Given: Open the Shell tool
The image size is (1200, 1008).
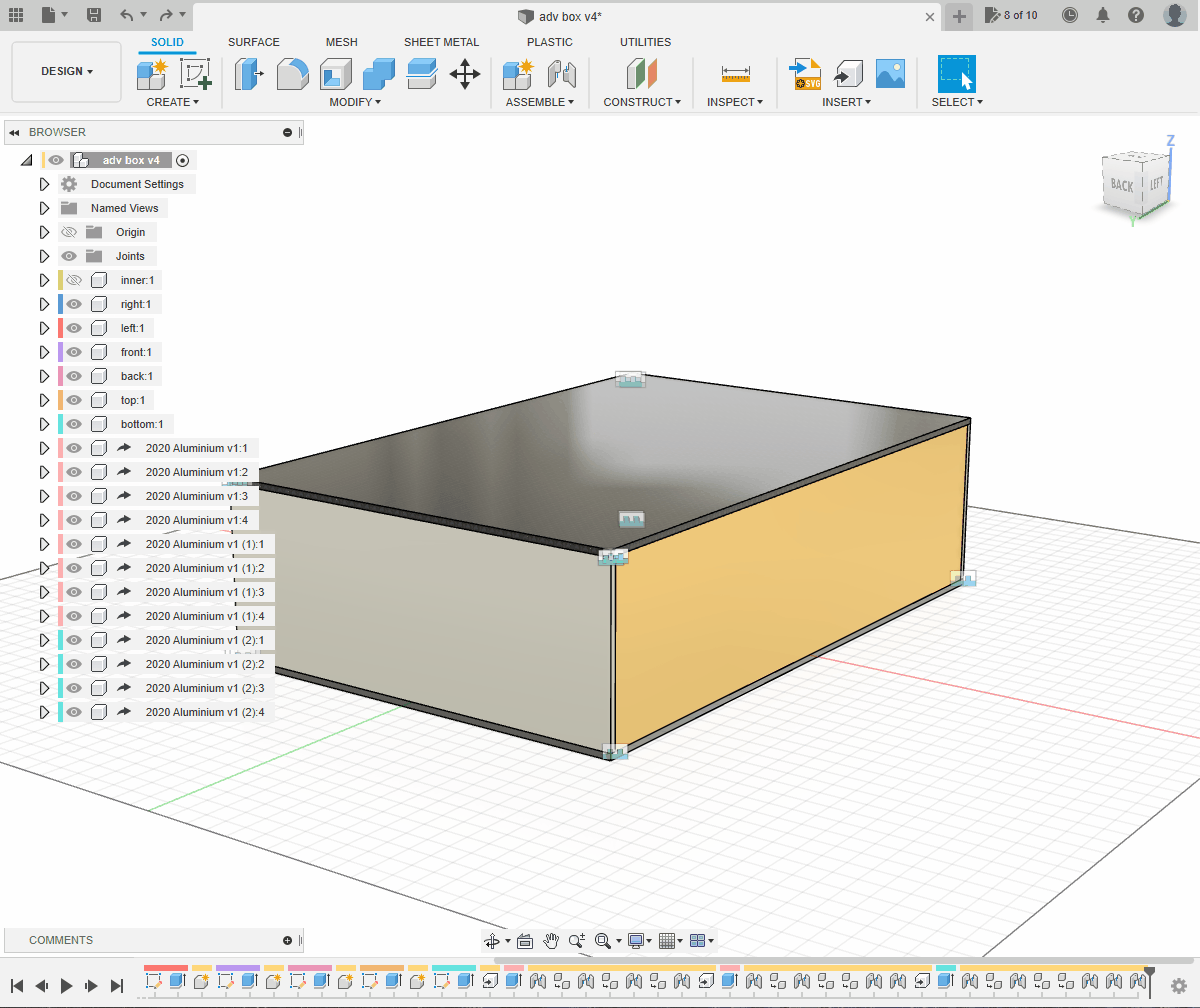Looking at the screenshot, I should (335, 74).
